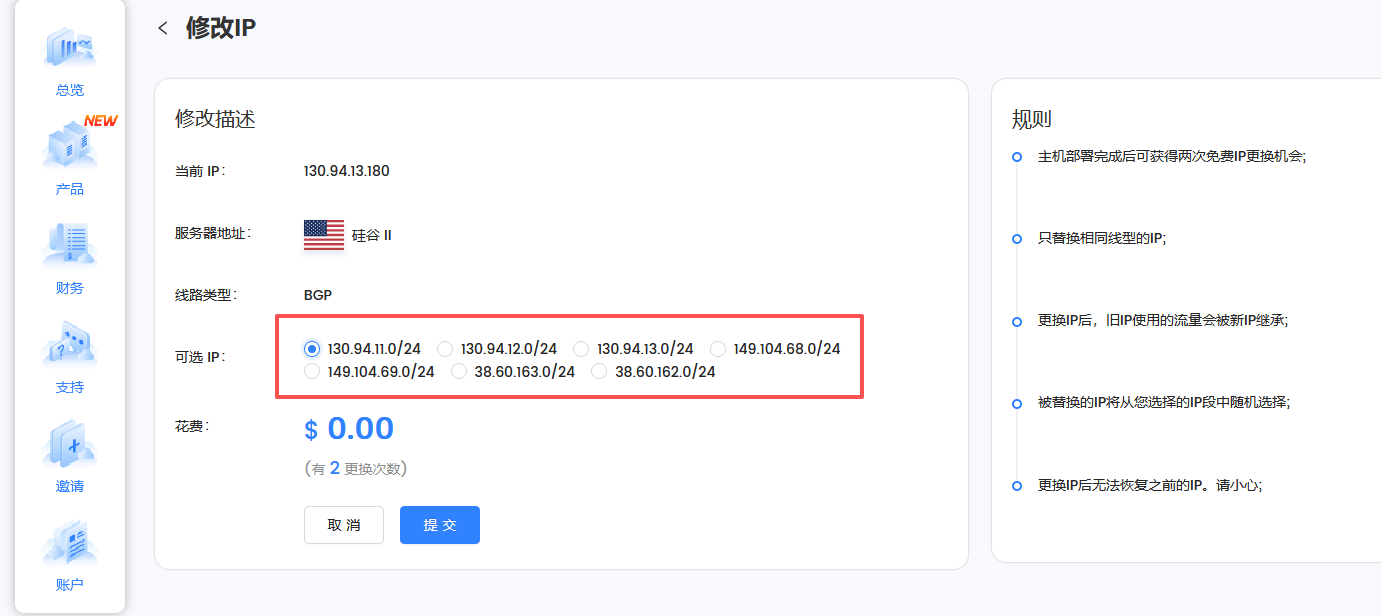Click the $ 0.00 cost amount

point(348,427)
